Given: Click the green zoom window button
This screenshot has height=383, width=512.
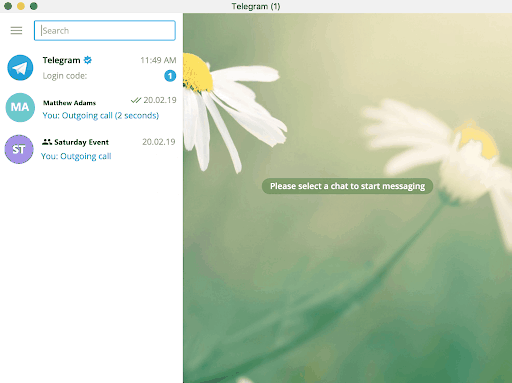Looking at the screenshot, I should (34, 6).
